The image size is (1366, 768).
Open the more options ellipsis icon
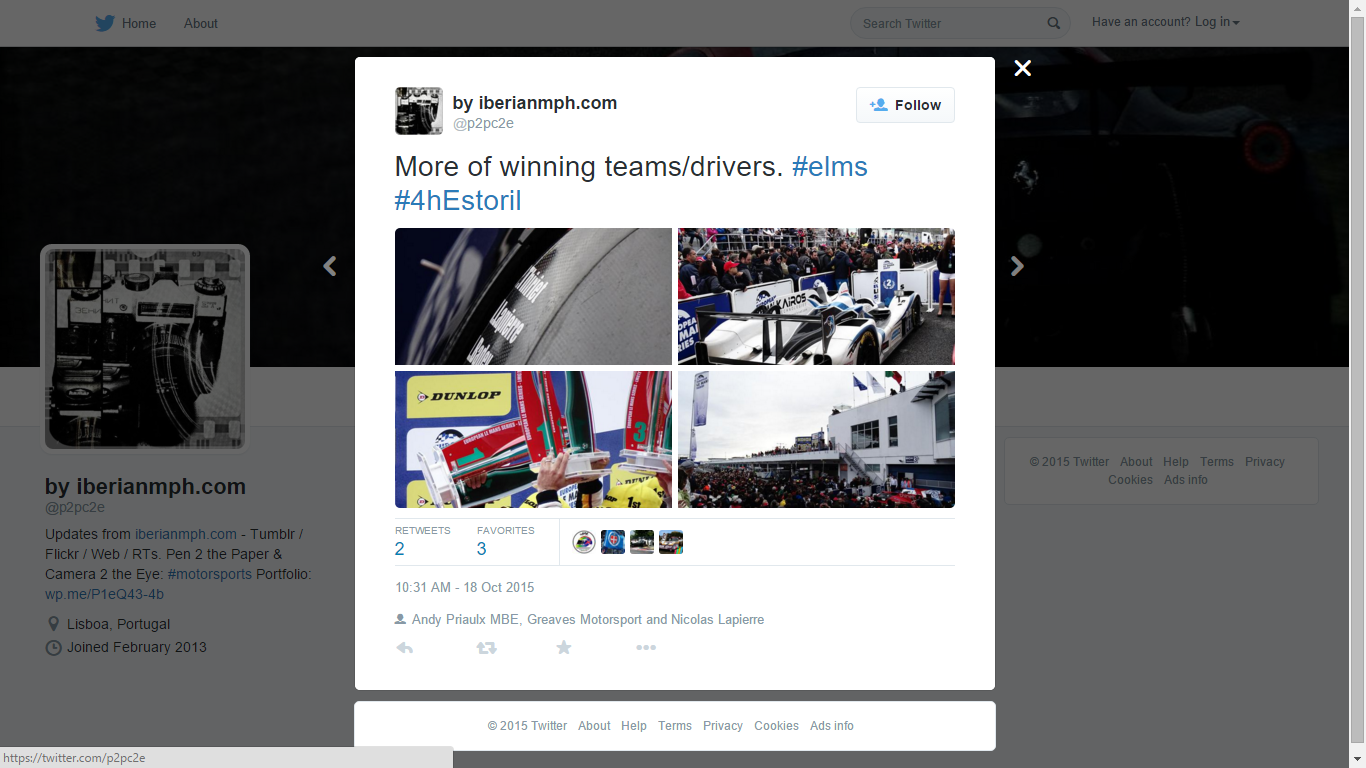click(x=646, y=648)
